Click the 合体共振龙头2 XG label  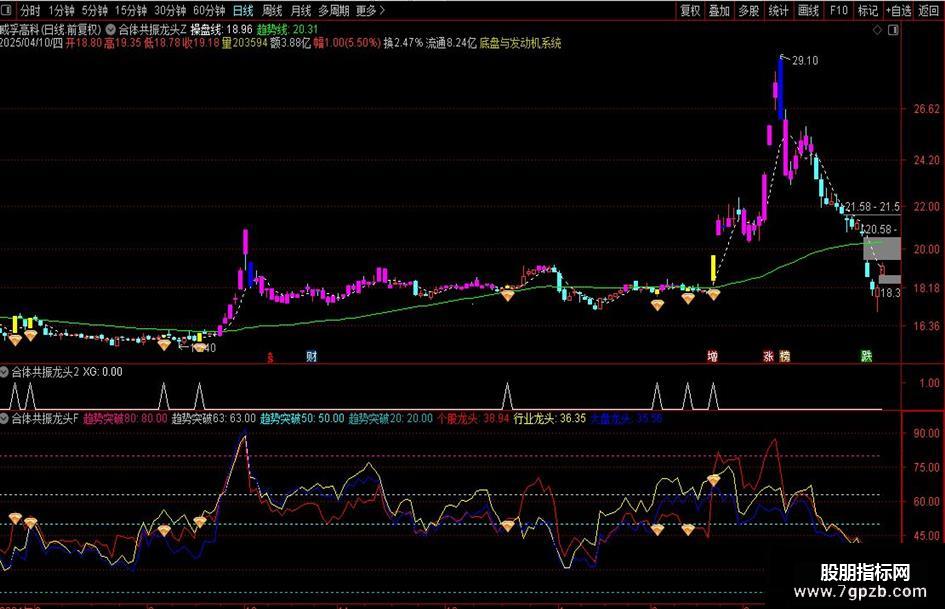[x=67, y=372]
